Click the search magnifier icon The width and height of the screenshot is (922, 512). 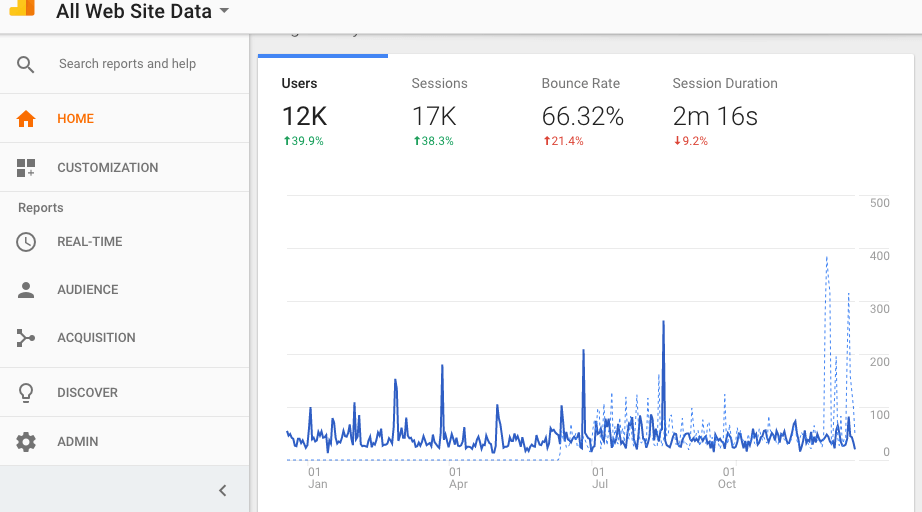coord(25,64)
